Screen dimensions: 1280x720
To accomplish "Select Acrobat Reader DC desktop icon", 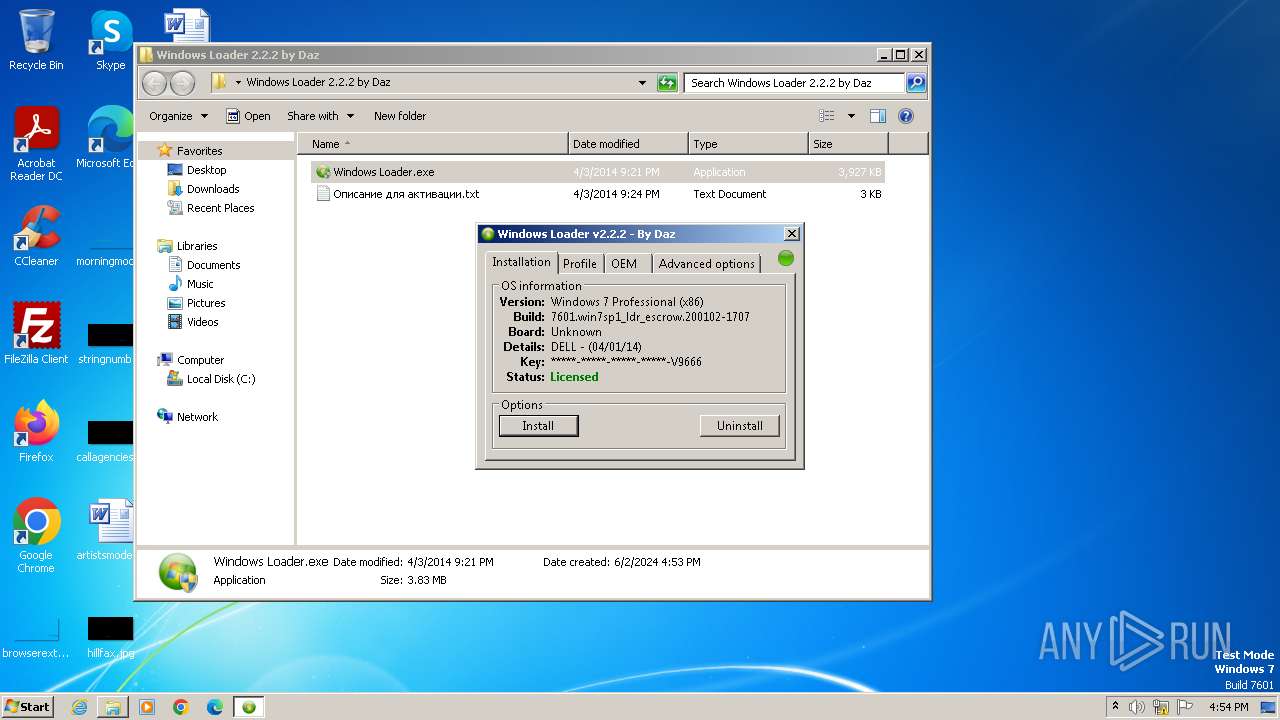I will pos(36,144).
